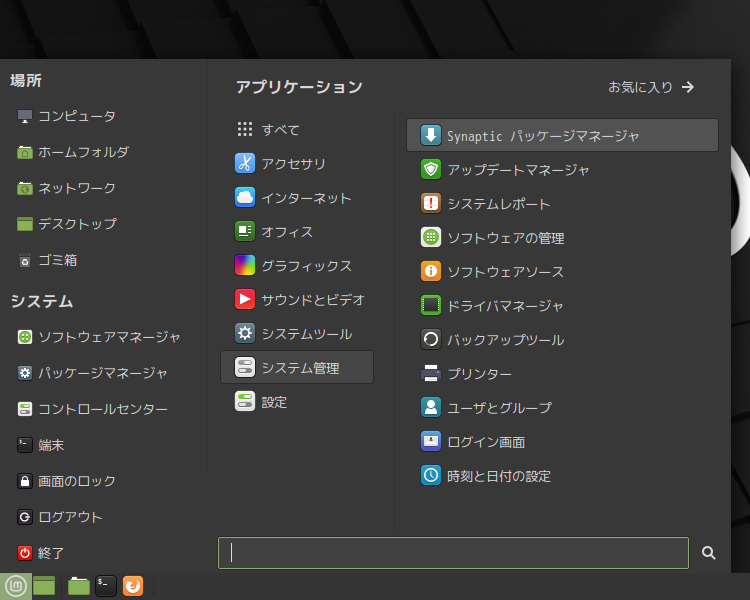
Task: Open プリンター printer icon
Action: 431,373
